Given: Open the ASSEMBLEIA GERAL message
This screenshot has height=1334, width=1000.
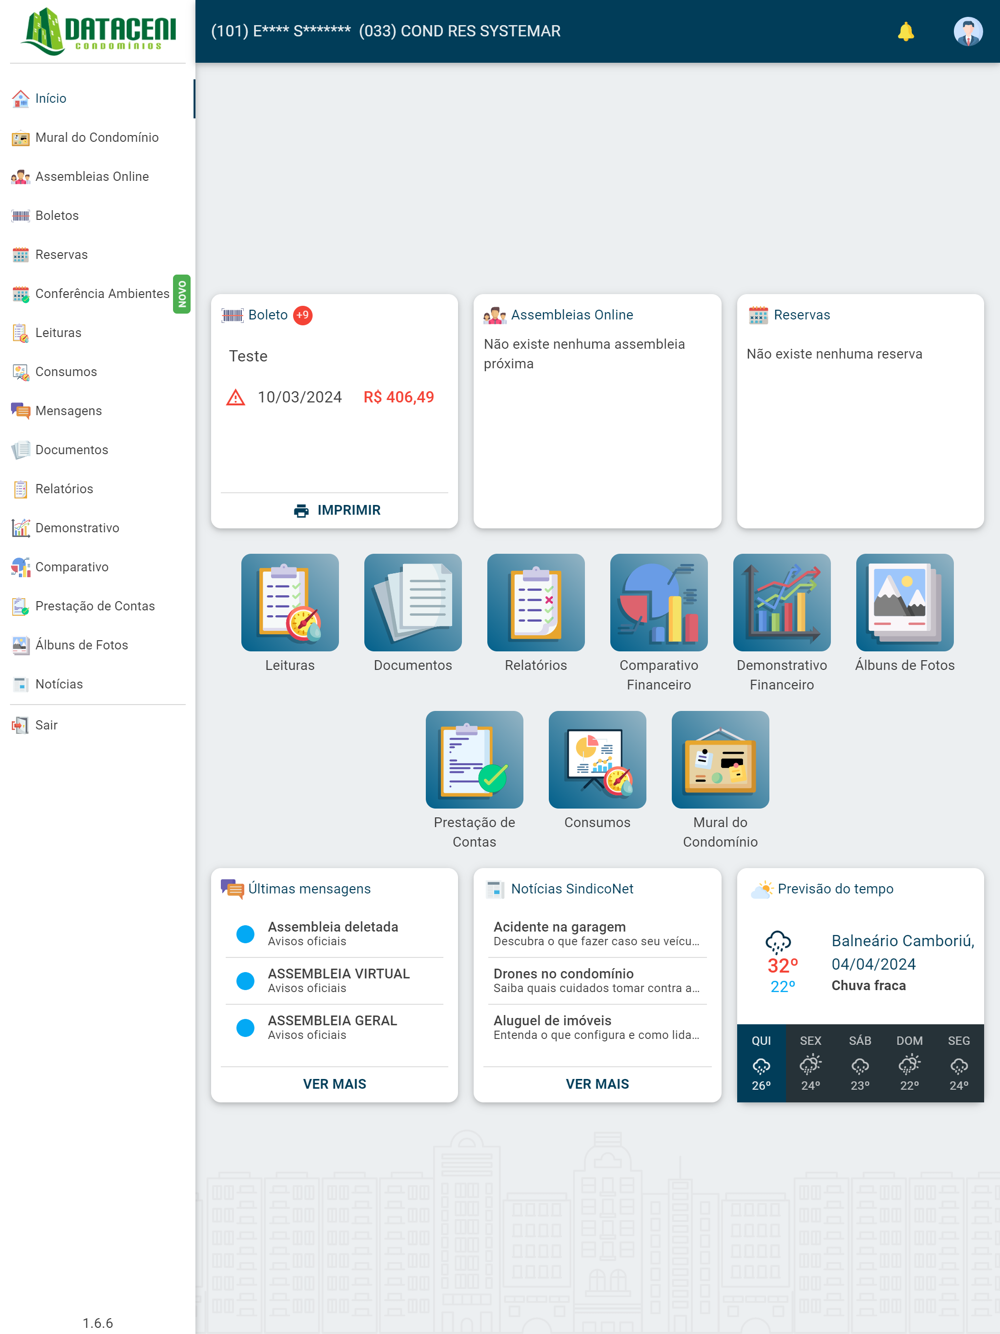Looking at the screenshot, I should pos(335,1028).
